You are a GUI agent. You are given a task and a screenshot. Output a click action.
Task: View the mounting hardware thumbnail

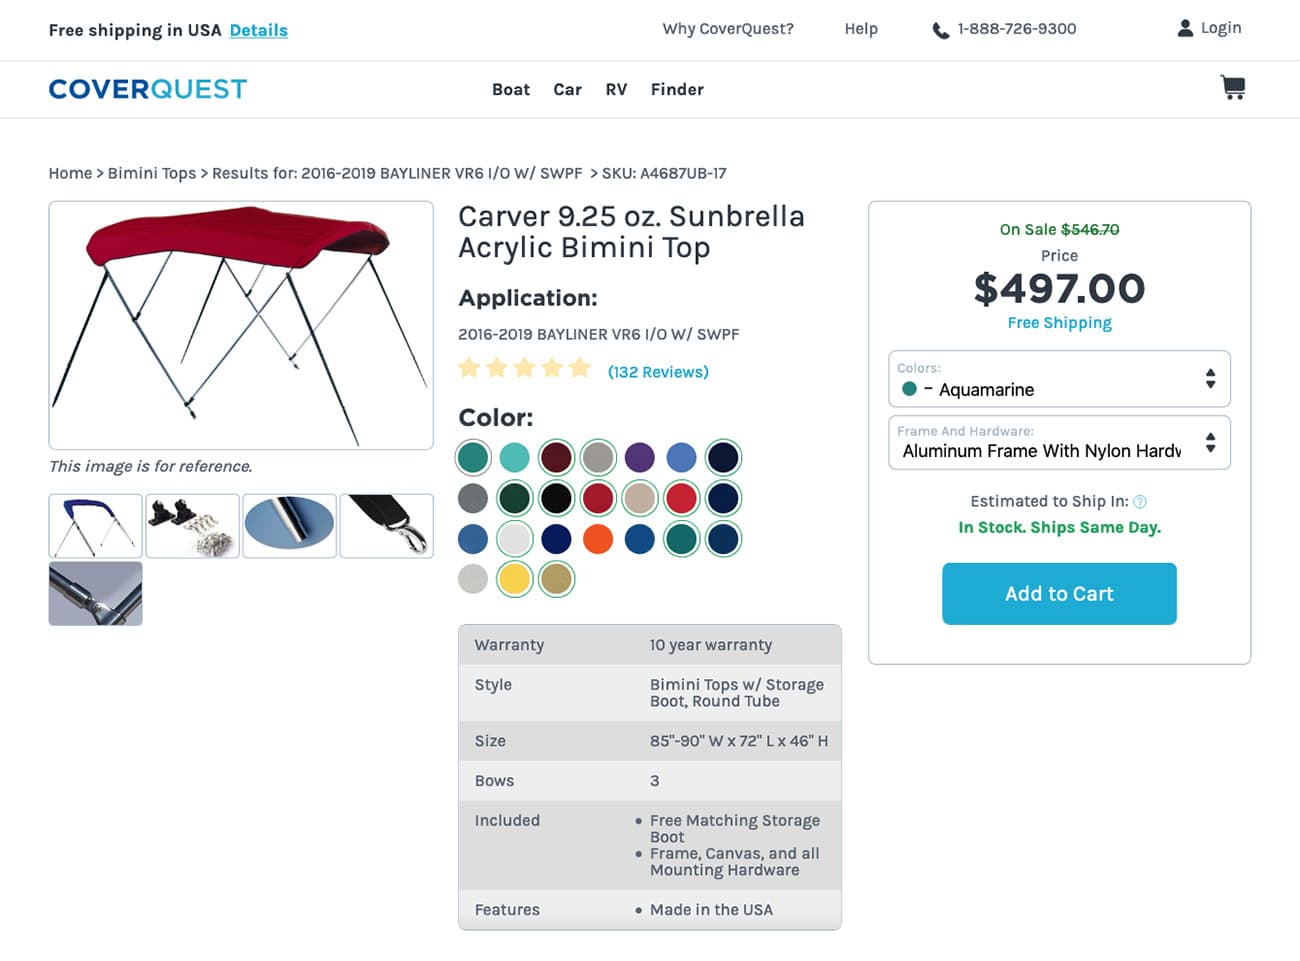192,526
